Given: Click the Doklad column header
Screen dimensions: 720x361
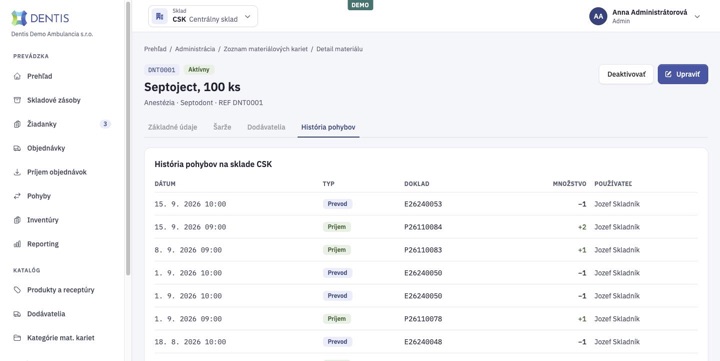Looking at the screenshot, I should point(416,184).
